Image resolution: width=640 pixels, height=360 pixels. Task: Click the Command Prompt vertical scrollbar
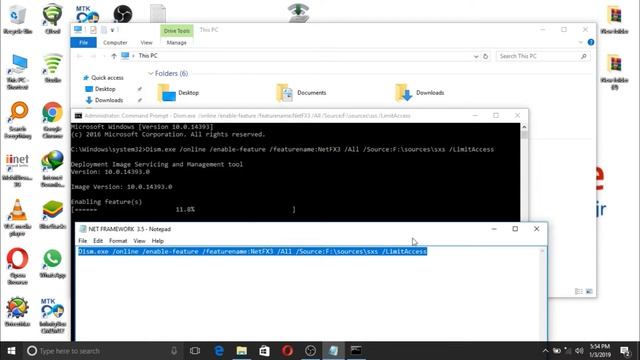pos(524,173)
